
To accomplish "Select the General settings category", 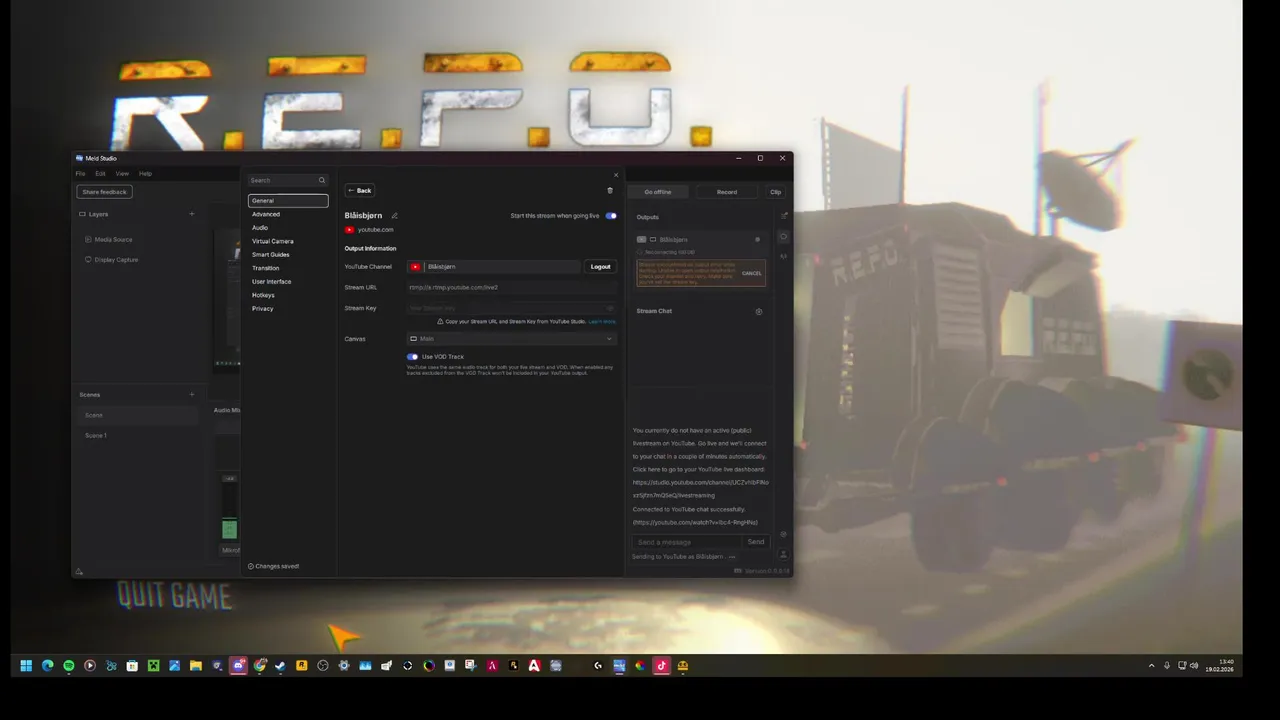I will (x=288, y=201).
